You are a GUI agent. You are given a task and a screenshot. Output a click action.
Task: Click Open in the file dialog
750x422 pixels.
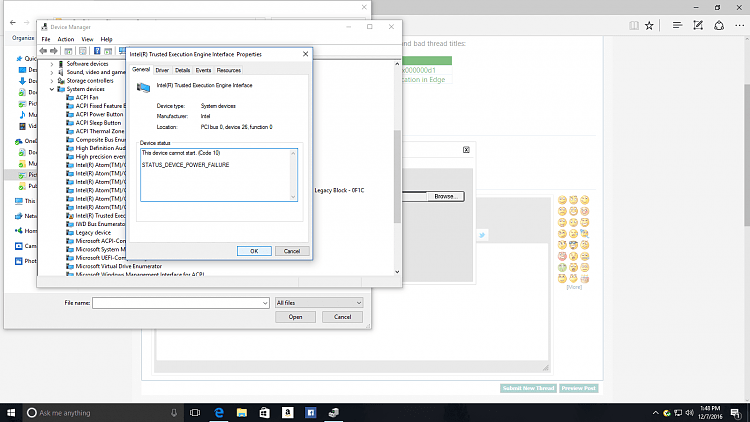(295, 317)
